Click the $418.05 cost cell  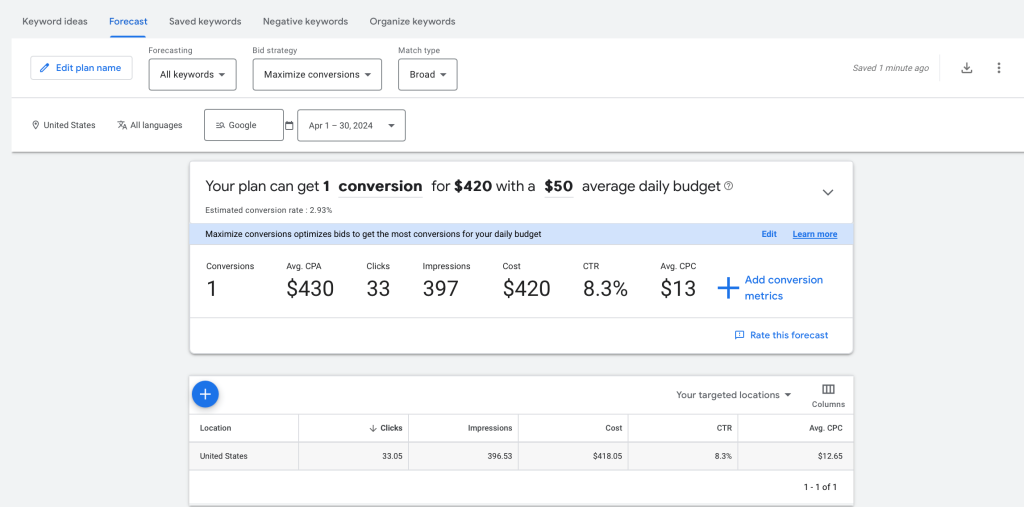pos(607,456)
